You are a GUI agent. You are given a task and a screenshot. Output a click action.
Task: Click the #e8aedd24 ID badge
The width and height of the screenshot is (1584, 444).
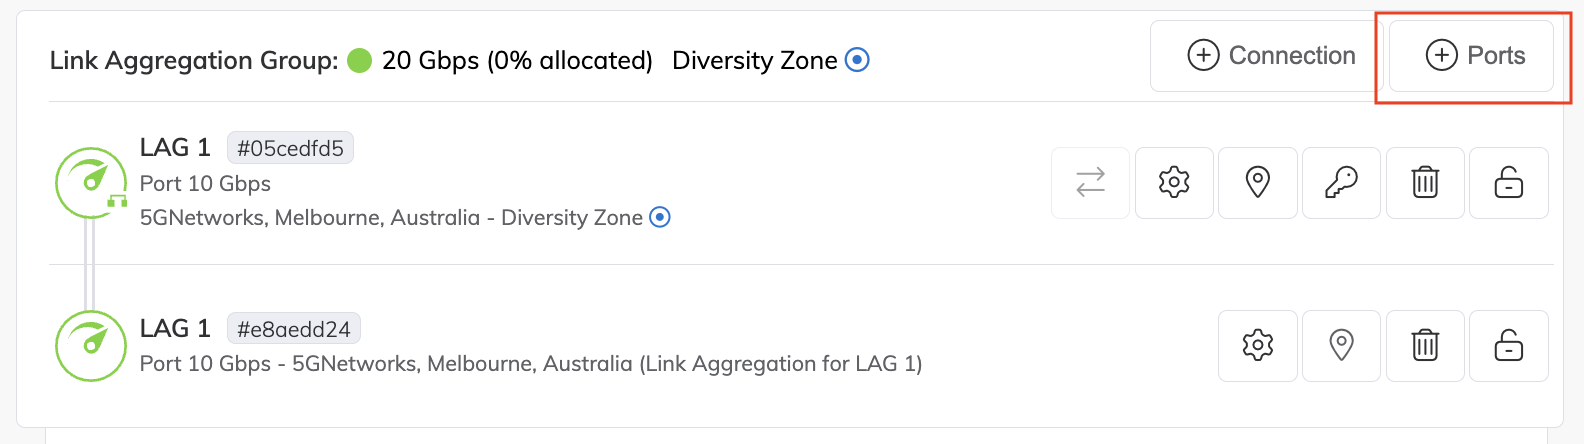(294, 329)
